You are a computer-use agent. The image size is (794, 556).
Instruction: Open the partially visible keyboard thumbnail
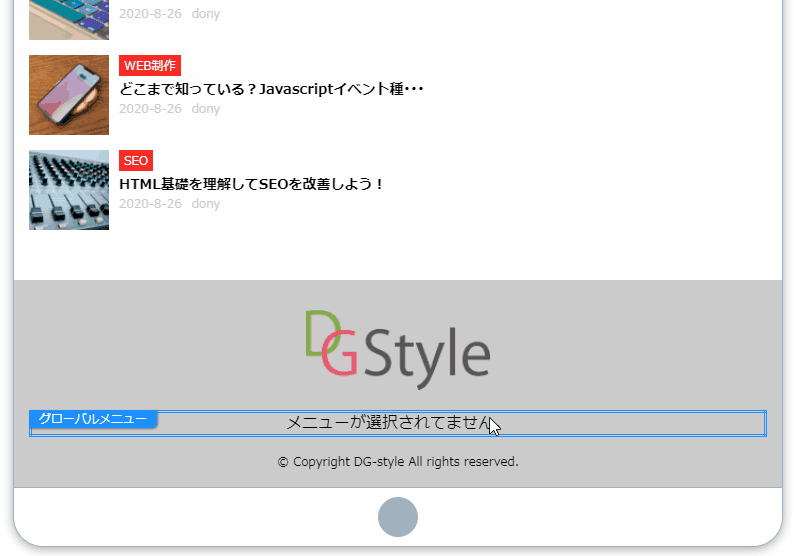pyautogui.click(x=69, y=19)
